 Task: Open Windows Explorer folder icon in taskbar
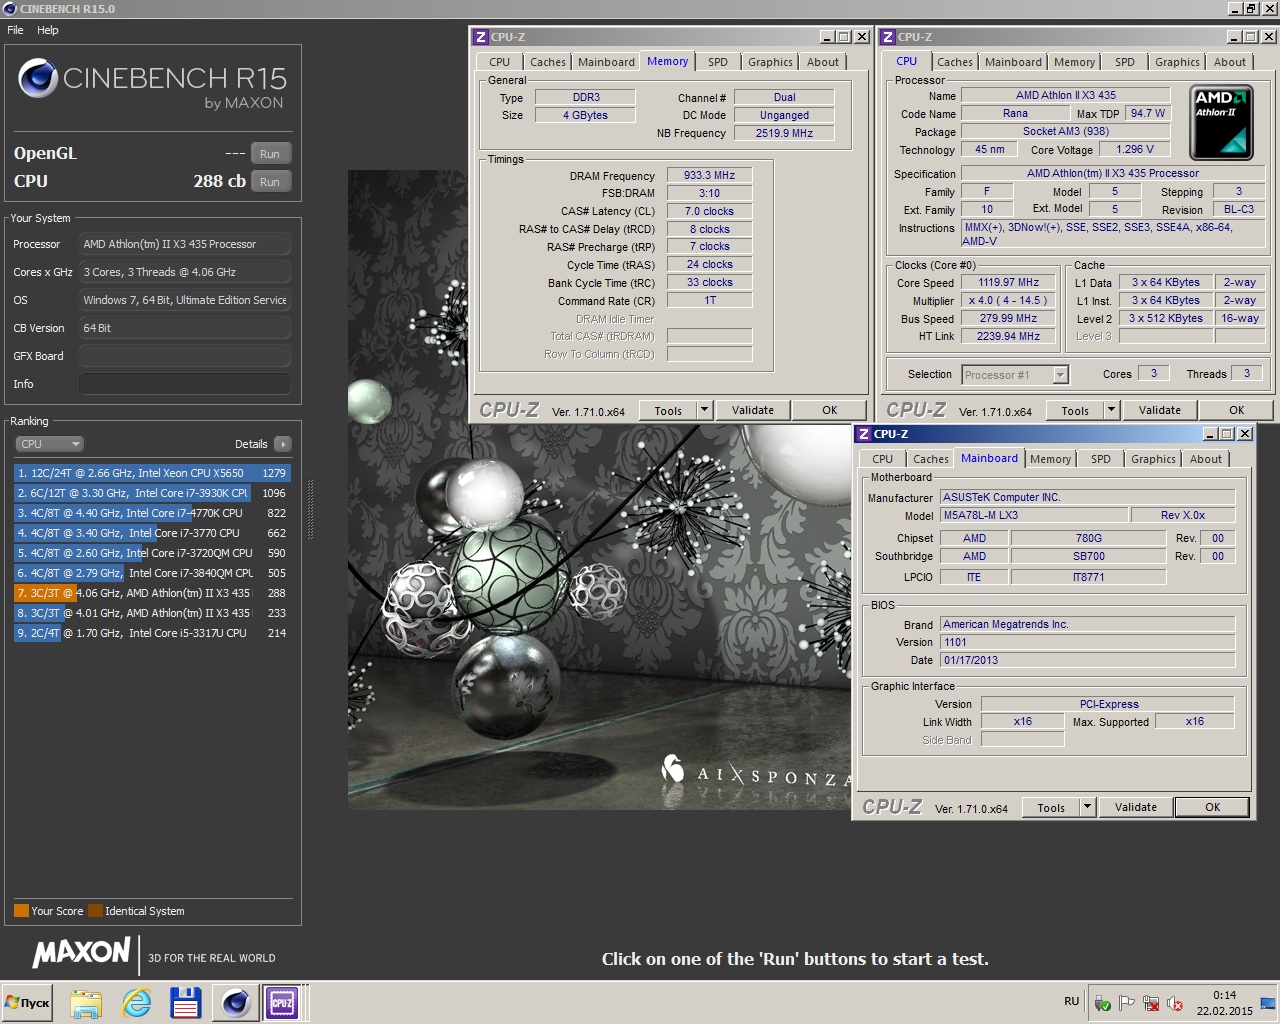pos(86,1003)
